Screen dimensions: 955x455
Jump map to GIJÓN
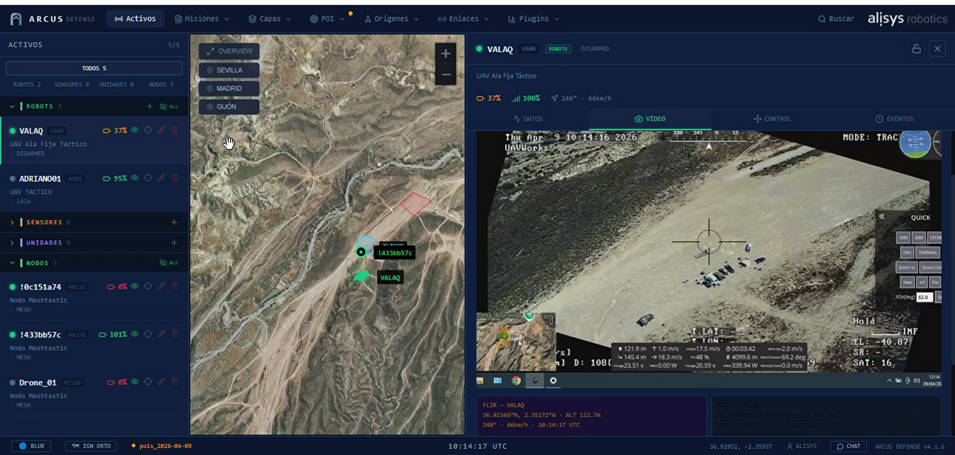(x=229, y=107)
